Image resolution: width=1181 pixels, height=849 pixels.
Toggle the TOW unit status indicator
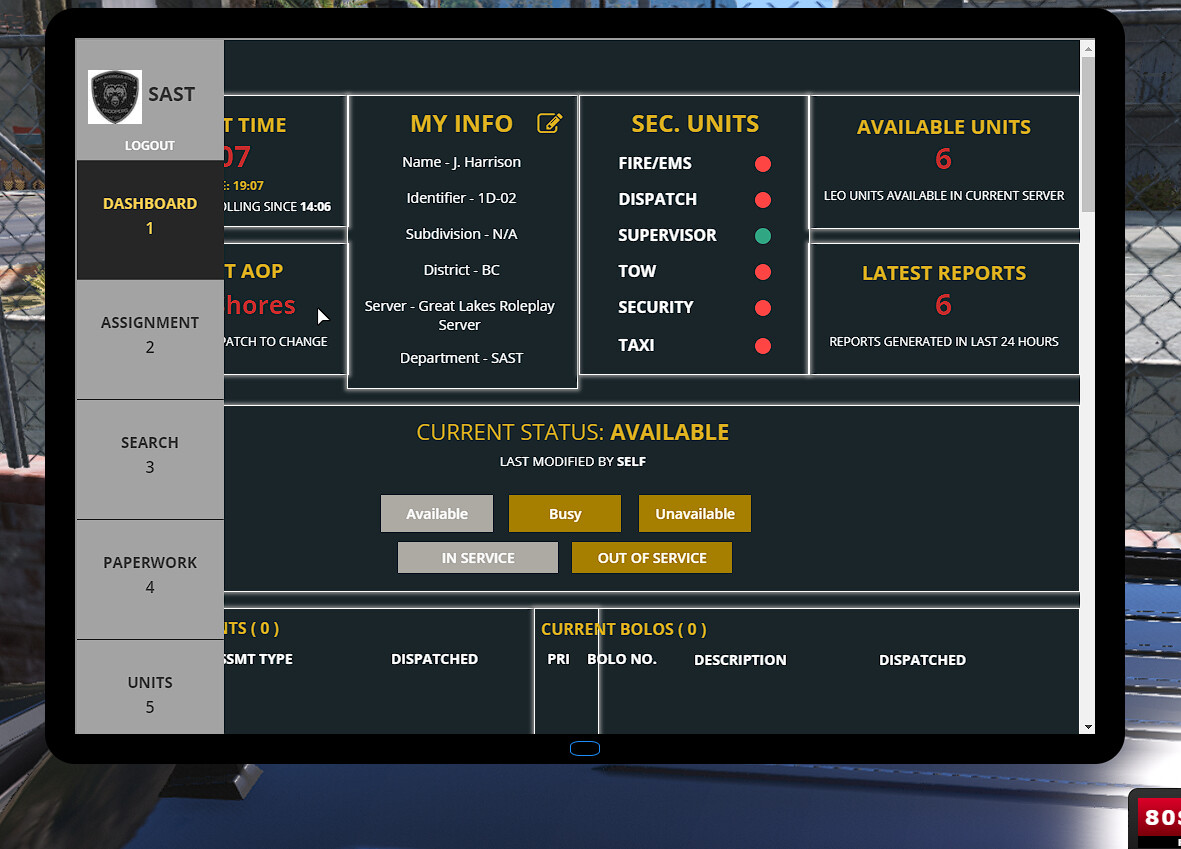point(763,271)
